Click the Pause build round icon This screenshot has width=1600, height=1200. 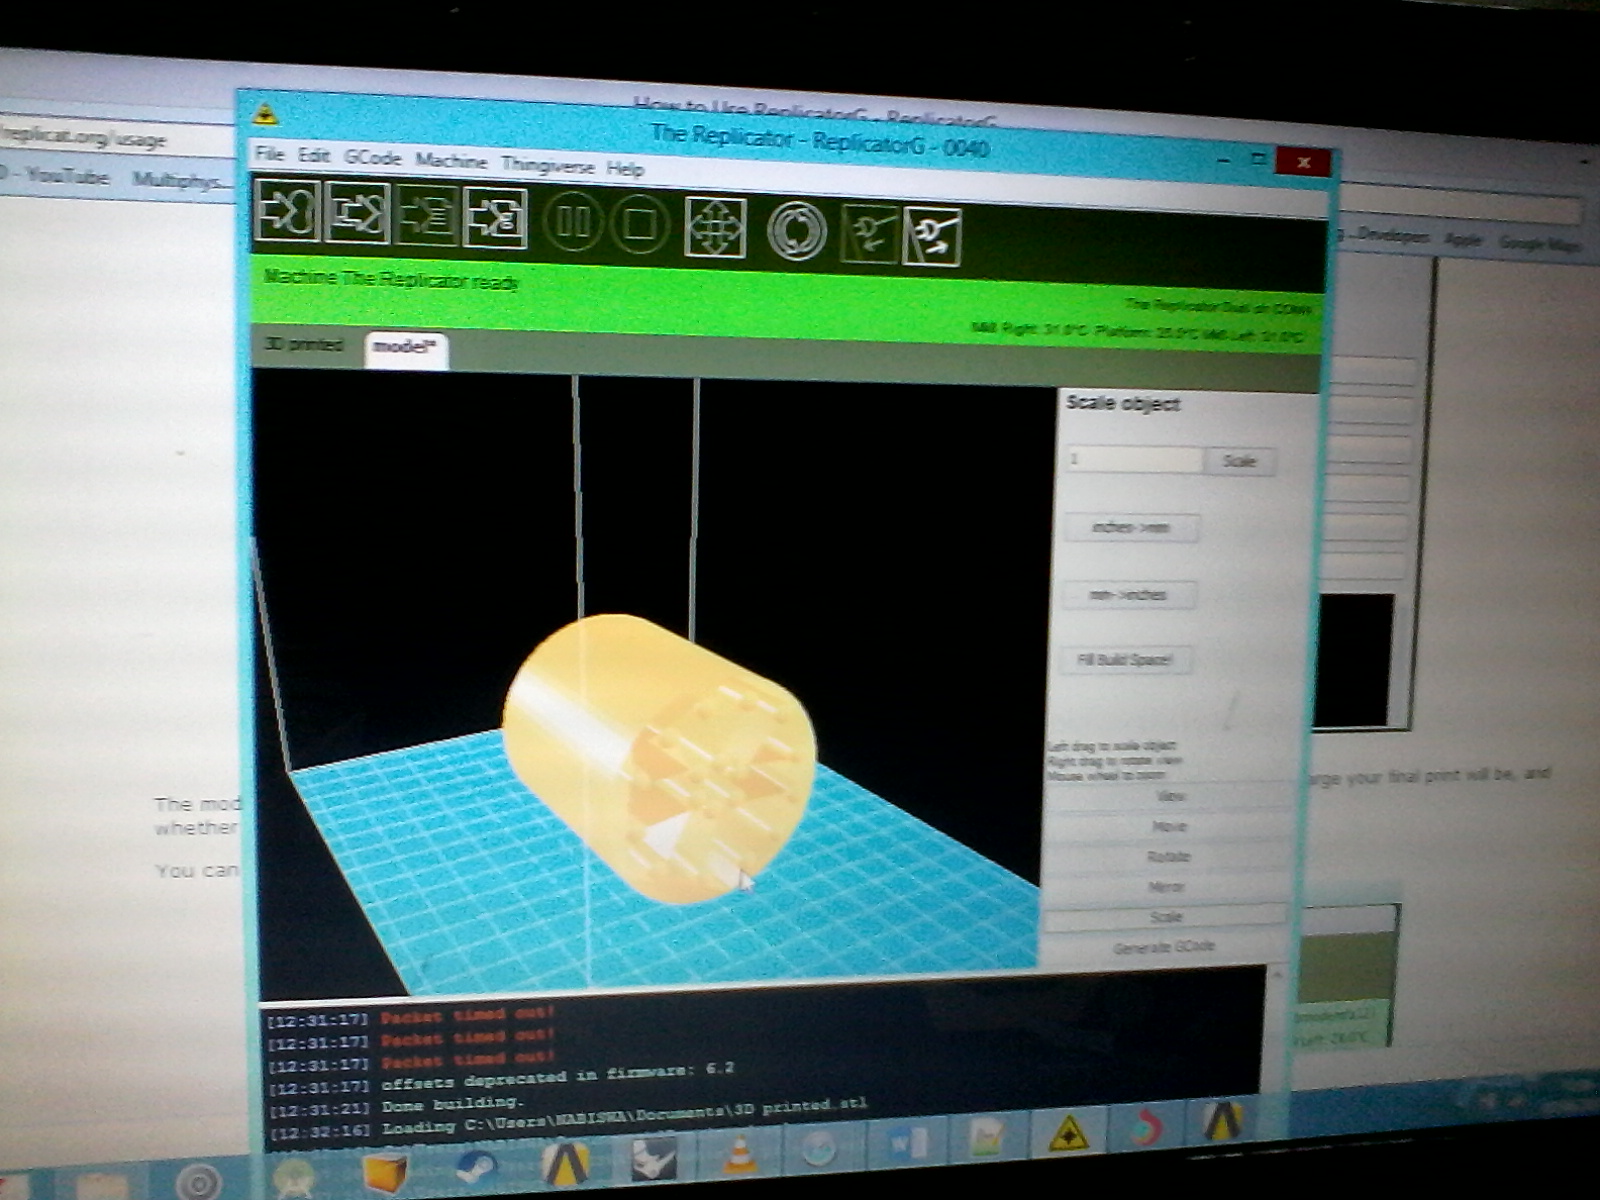573,220
